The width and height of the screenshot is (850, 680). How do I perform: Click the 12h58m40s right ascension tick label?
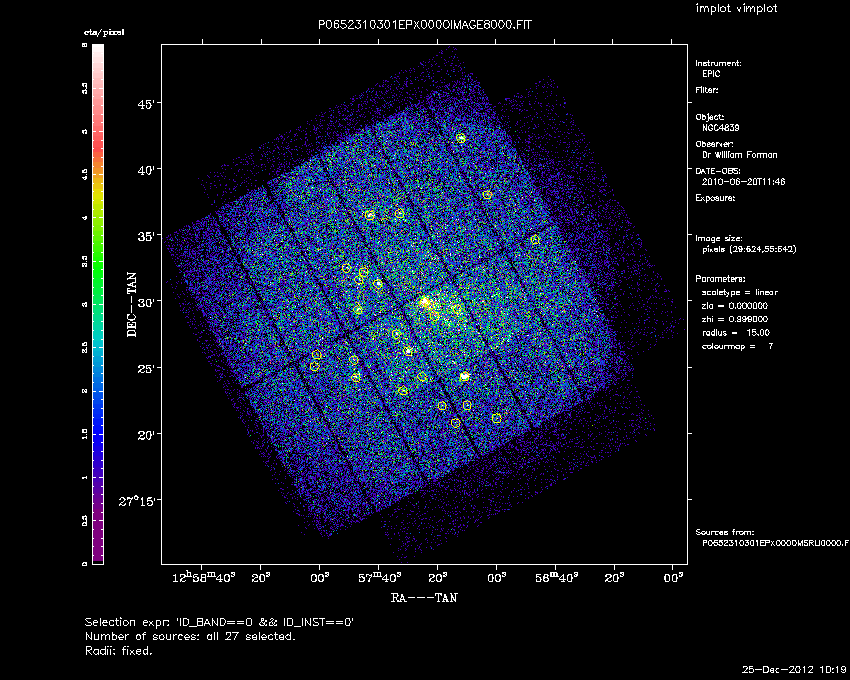[203, 578]
